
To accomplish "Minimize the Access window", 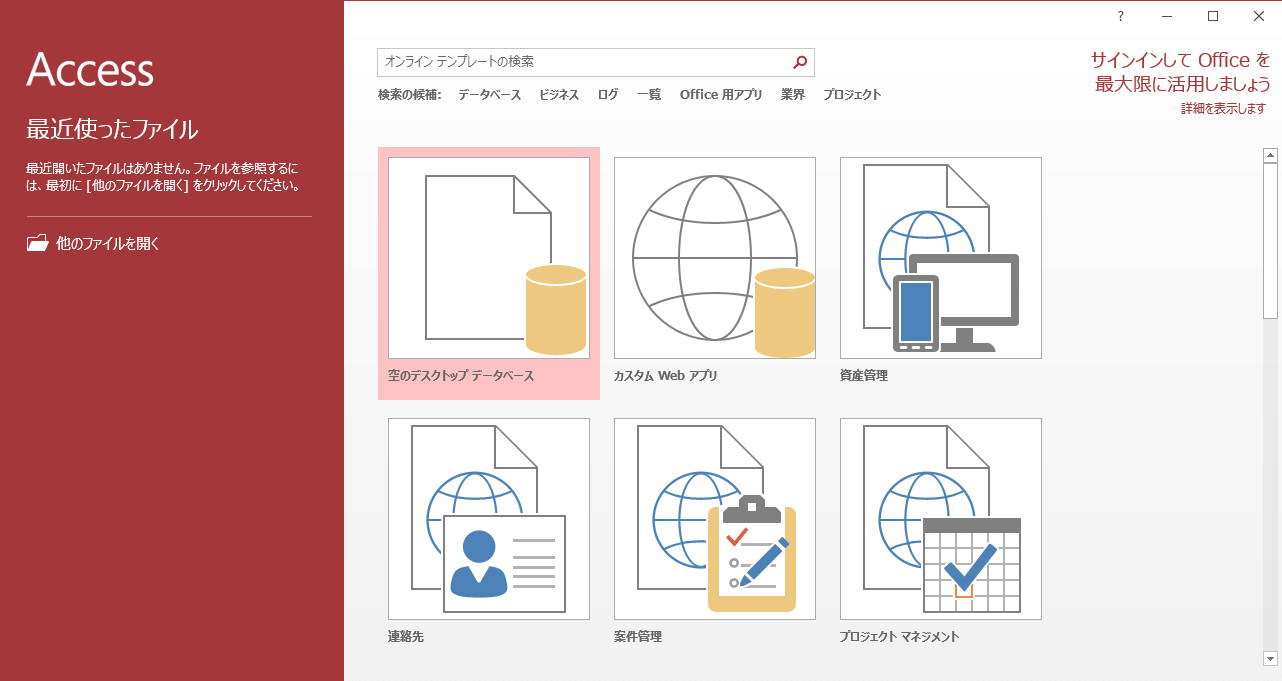I will tap(1167, 16).
